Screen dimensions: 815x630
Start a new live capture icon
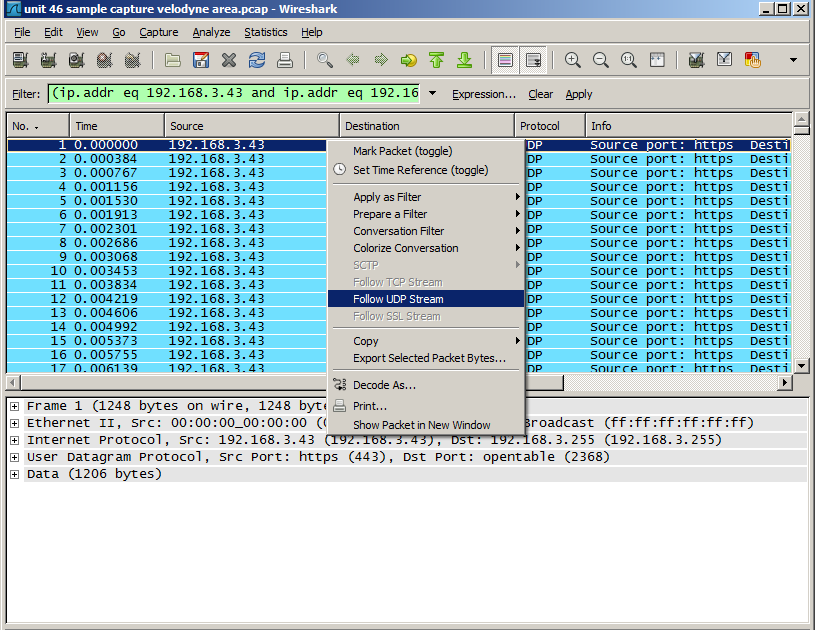pos(76,60)
